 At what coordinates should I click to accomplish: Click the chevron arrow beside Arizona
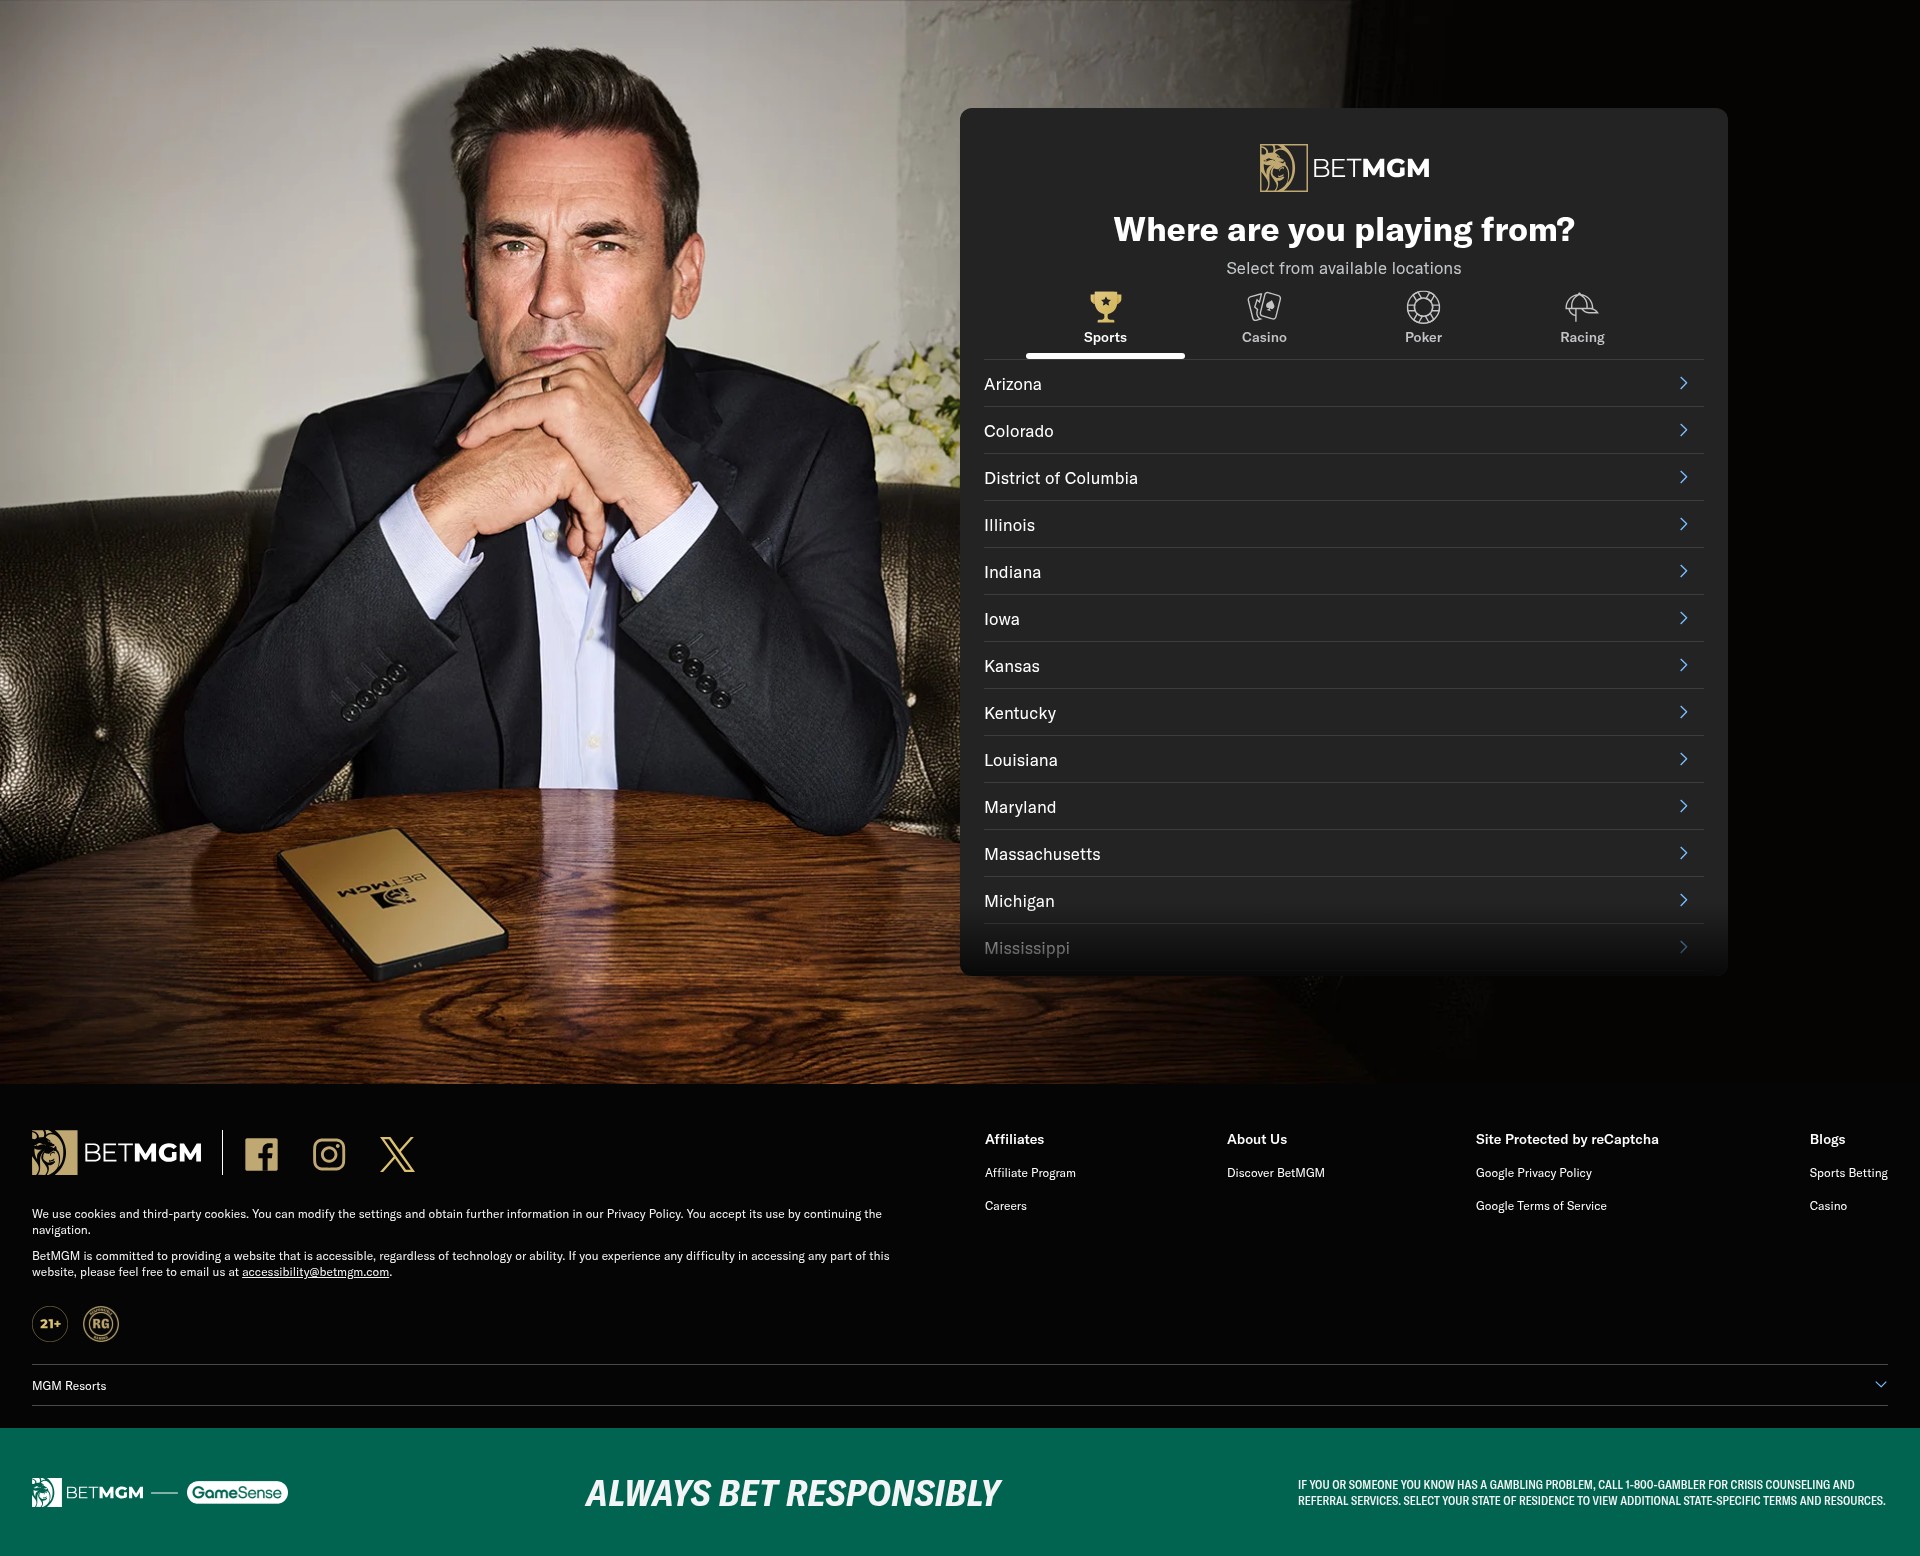(1684, 383)
